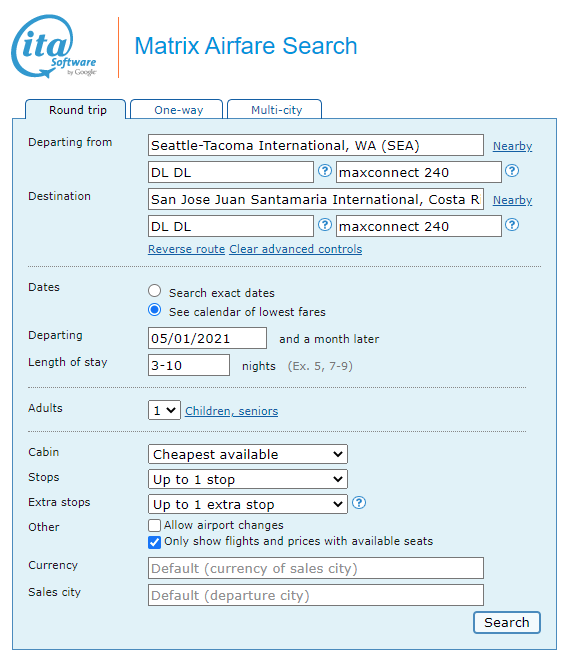Click the ITA Software logo
564x659 pixels.
[x=54, y=46]
